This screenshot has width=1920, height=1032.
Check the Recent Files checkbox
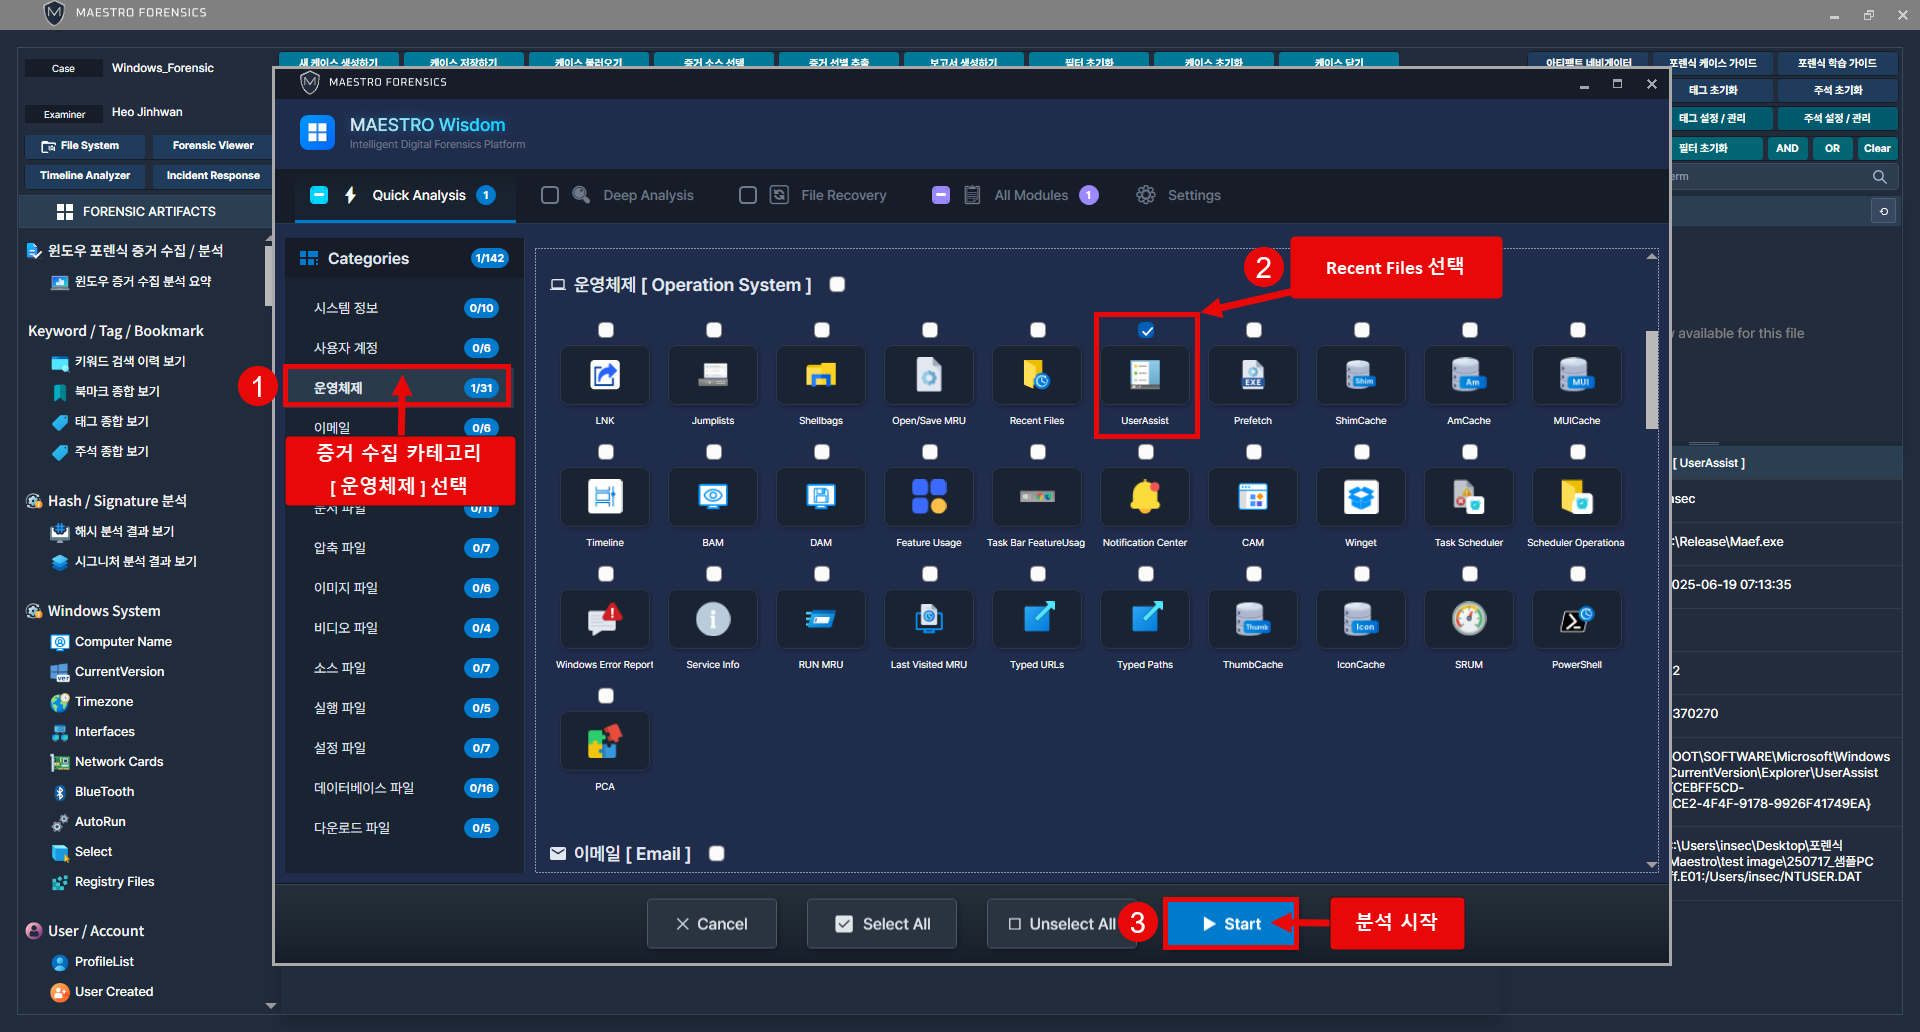[x=1038, y=330]
